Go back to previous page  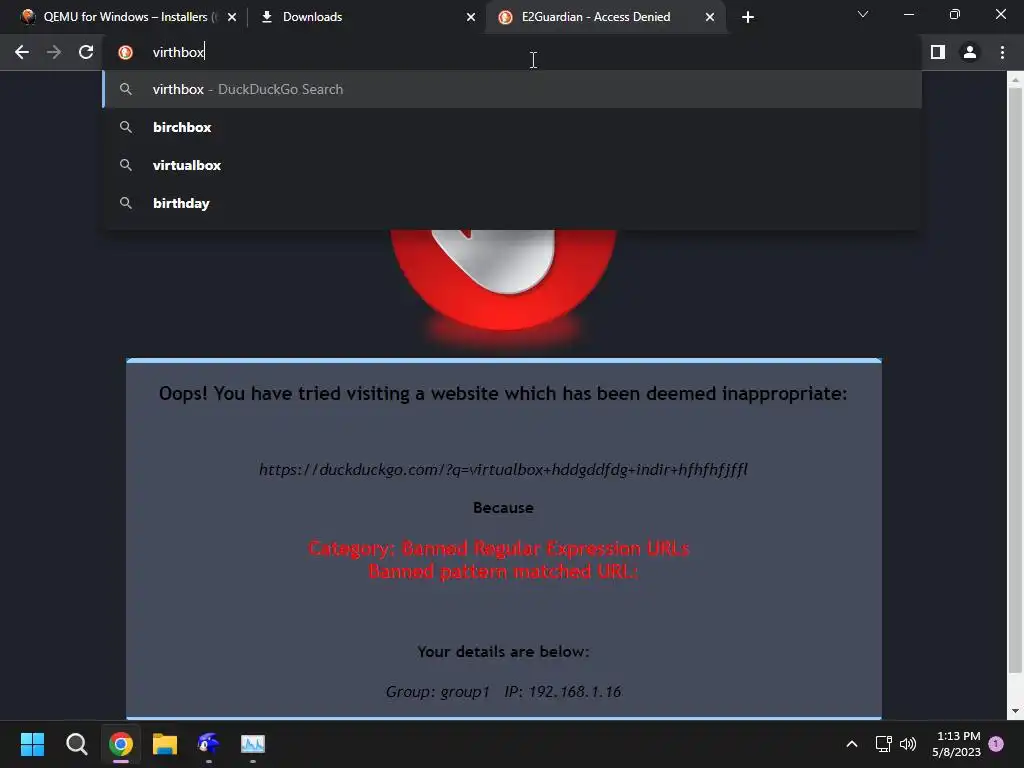22,52
